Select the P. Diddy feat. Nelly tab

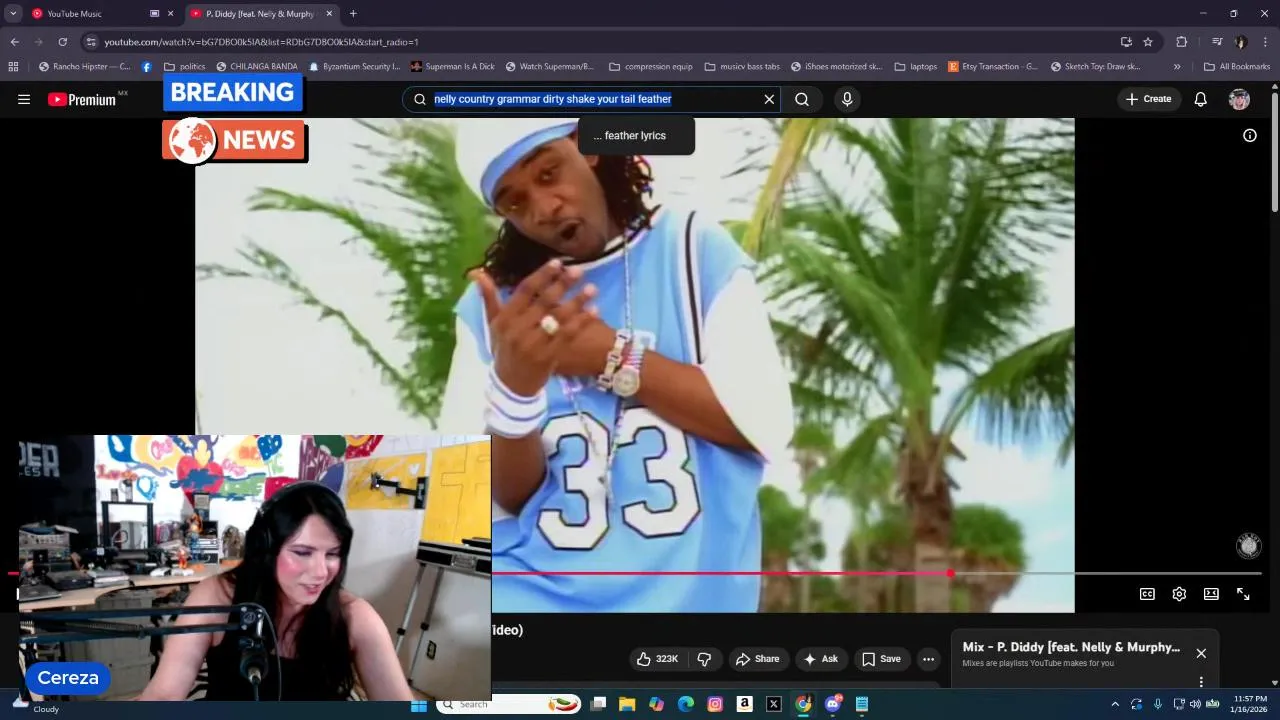point(260,14)
